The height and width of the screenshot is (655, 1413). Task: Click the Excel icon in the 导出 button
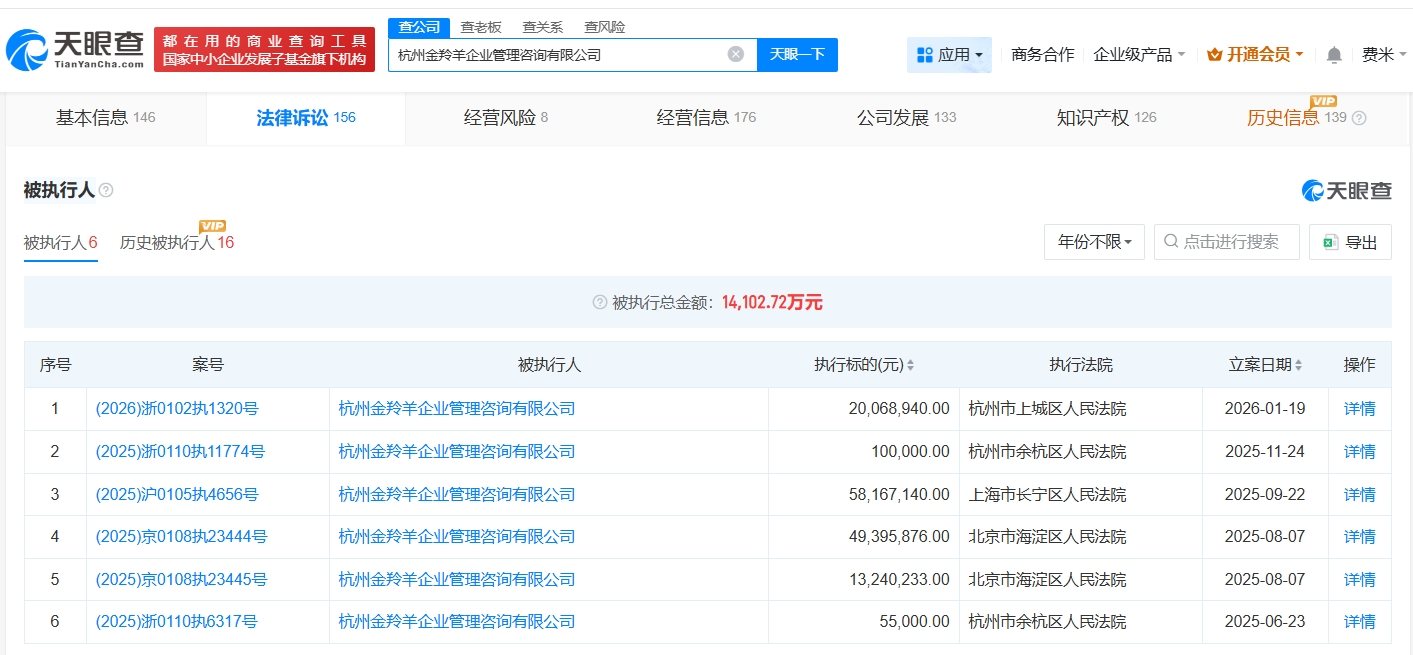pyautogui.click(x=1331, y=241)
